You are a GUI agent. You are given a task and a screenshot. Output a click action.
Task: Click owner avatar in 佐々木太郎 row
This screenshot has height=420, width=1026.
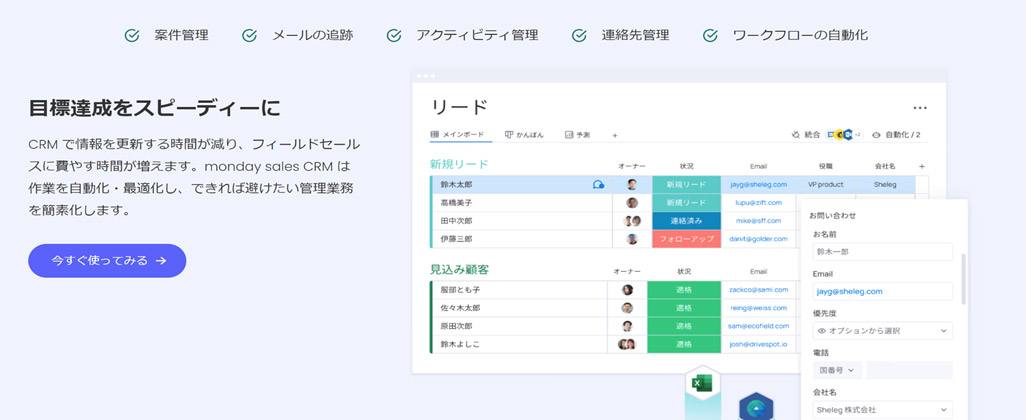coord(627,308)
